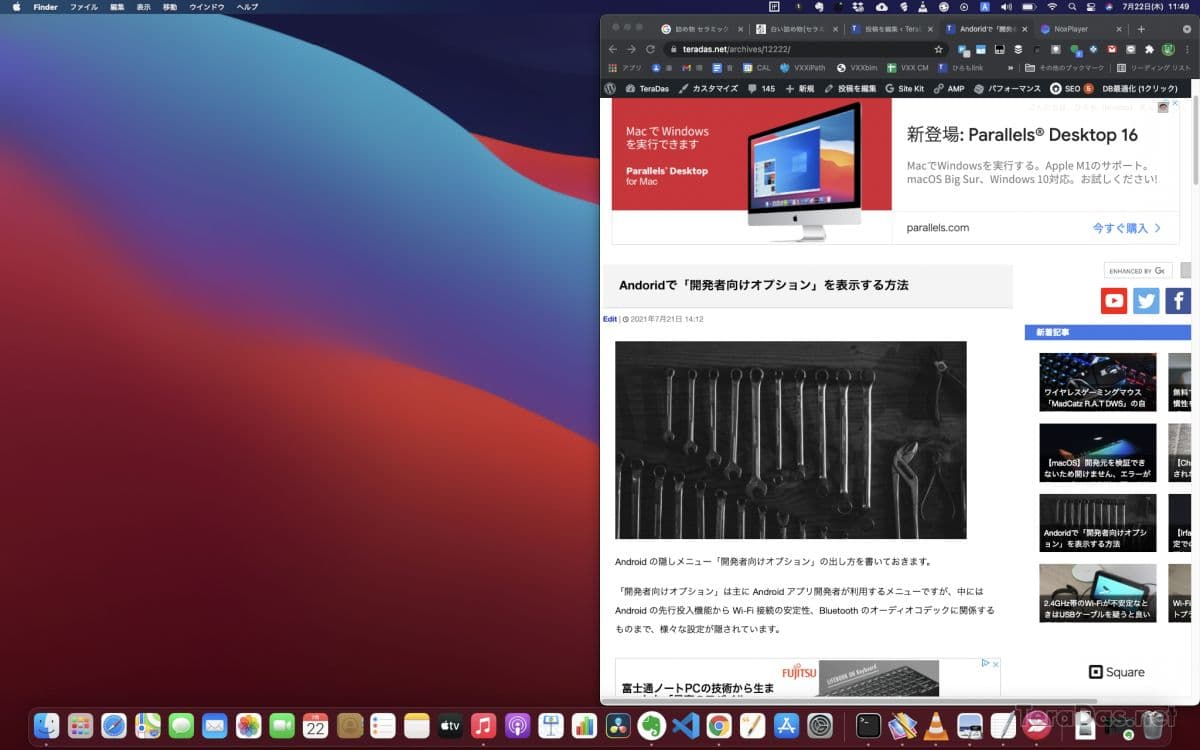Image resolution: width=1200 pixels, height=750 pixels.
Task: Launch DaVinci Resolve from the Dock
Action: [x=618, y=726]
